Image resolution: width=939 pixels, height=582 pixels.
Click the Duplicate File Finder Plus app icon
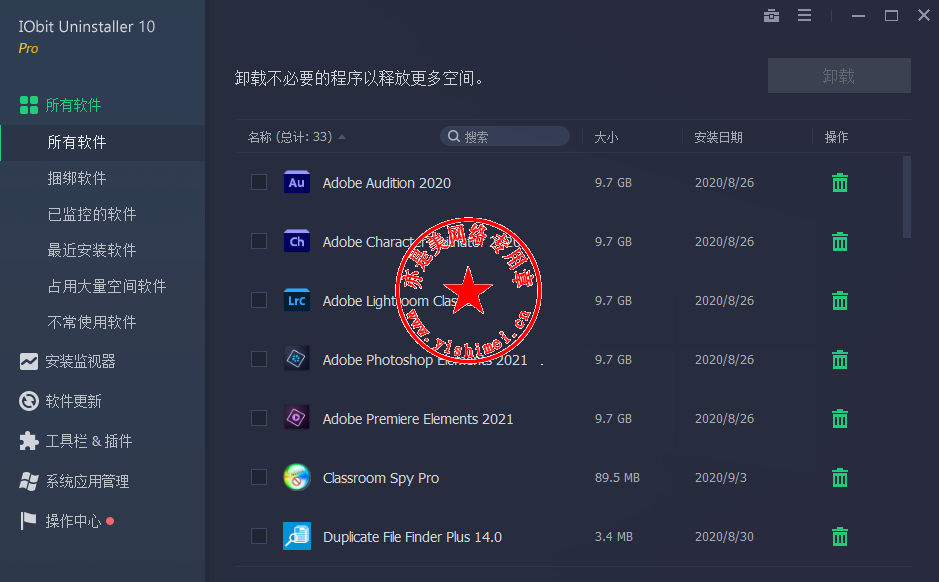[296, 536]
